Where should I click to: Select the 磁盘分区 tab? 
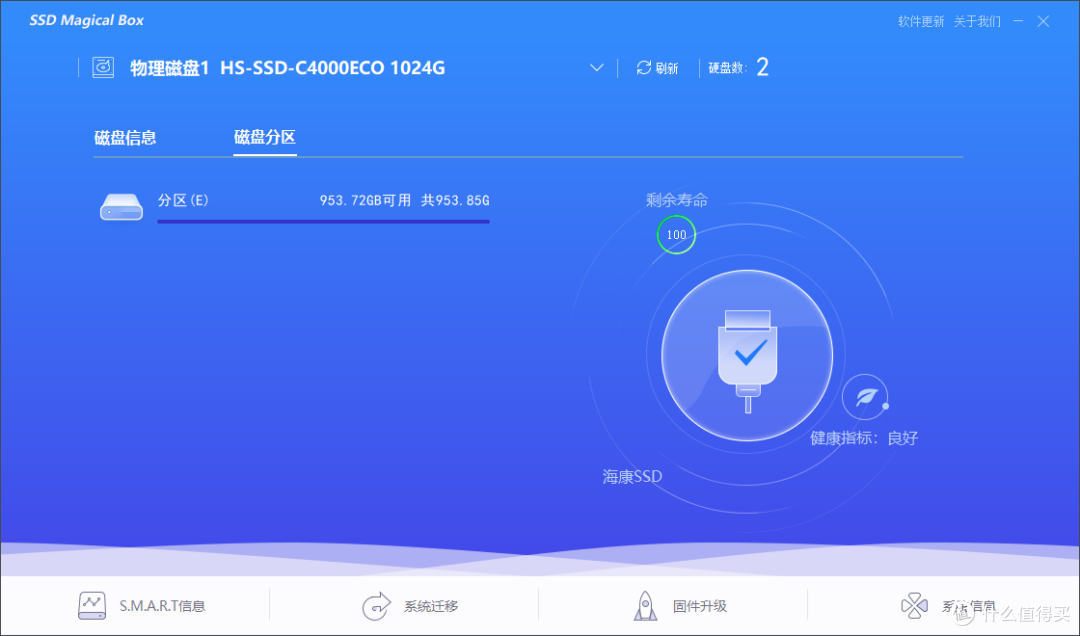click(x=265, y=137)
